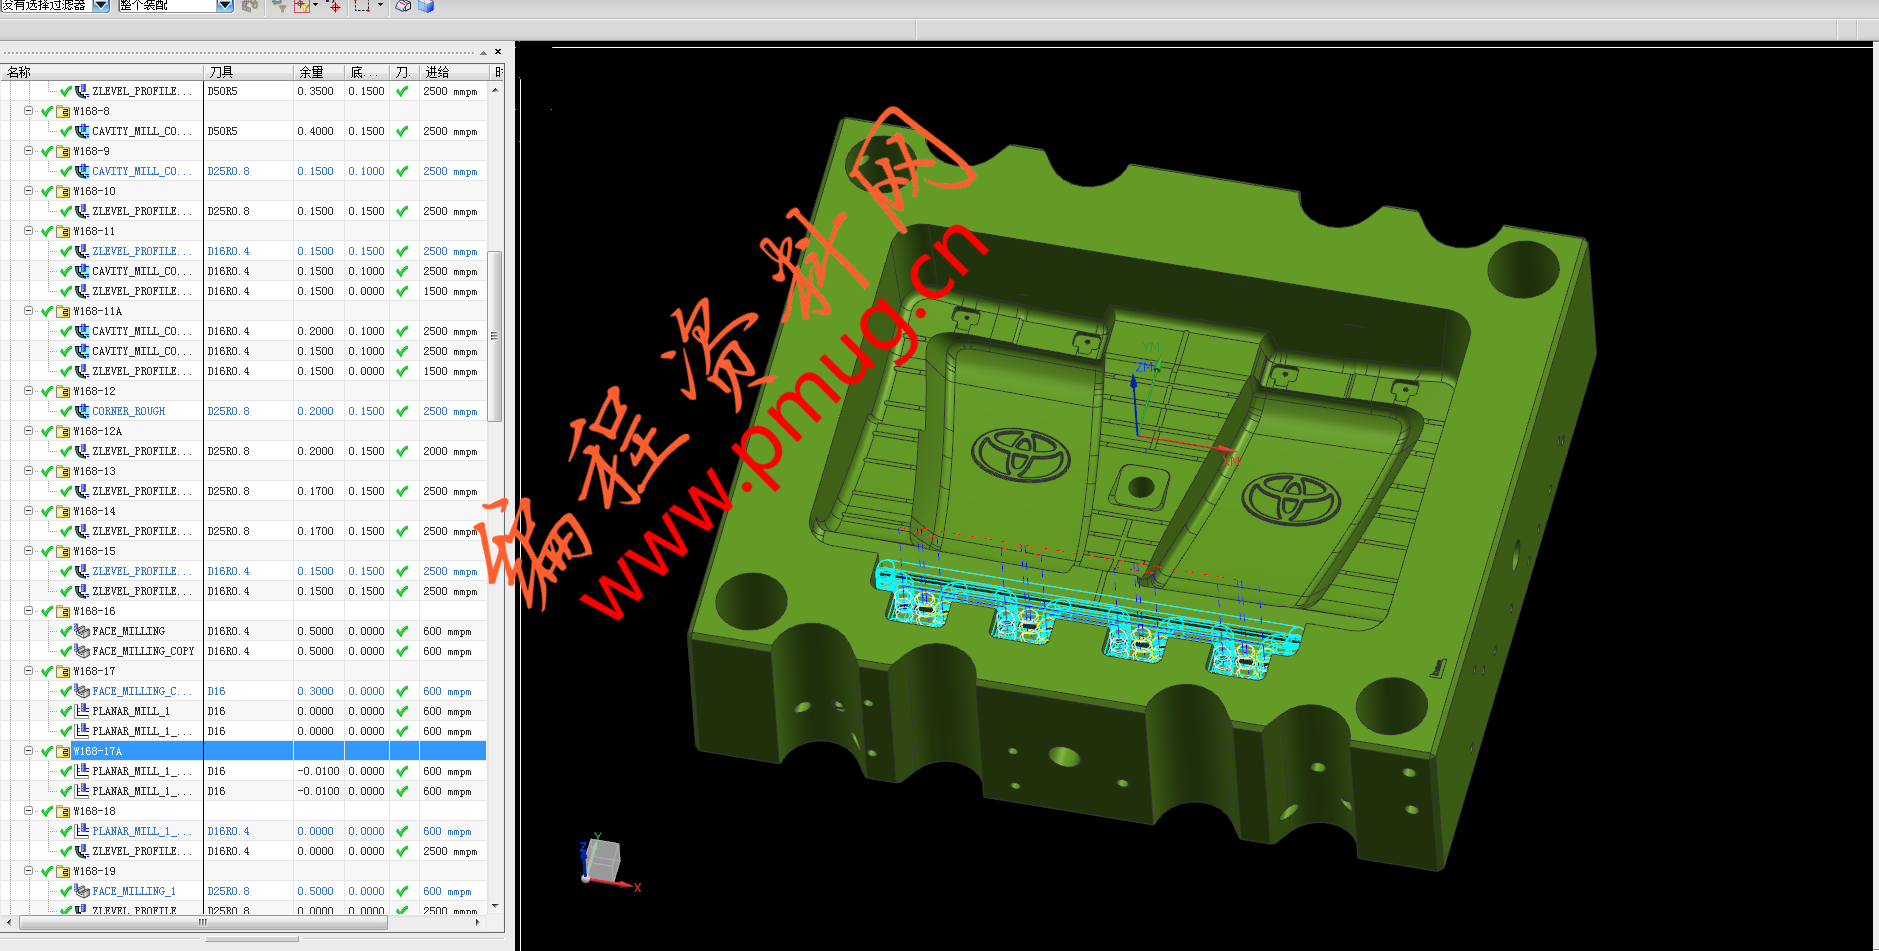Image resolution: width=1879 pixels, height=951 pixels.
Task: Click the navigator vertical scrollbar thumb
Action: click(495, 336)
